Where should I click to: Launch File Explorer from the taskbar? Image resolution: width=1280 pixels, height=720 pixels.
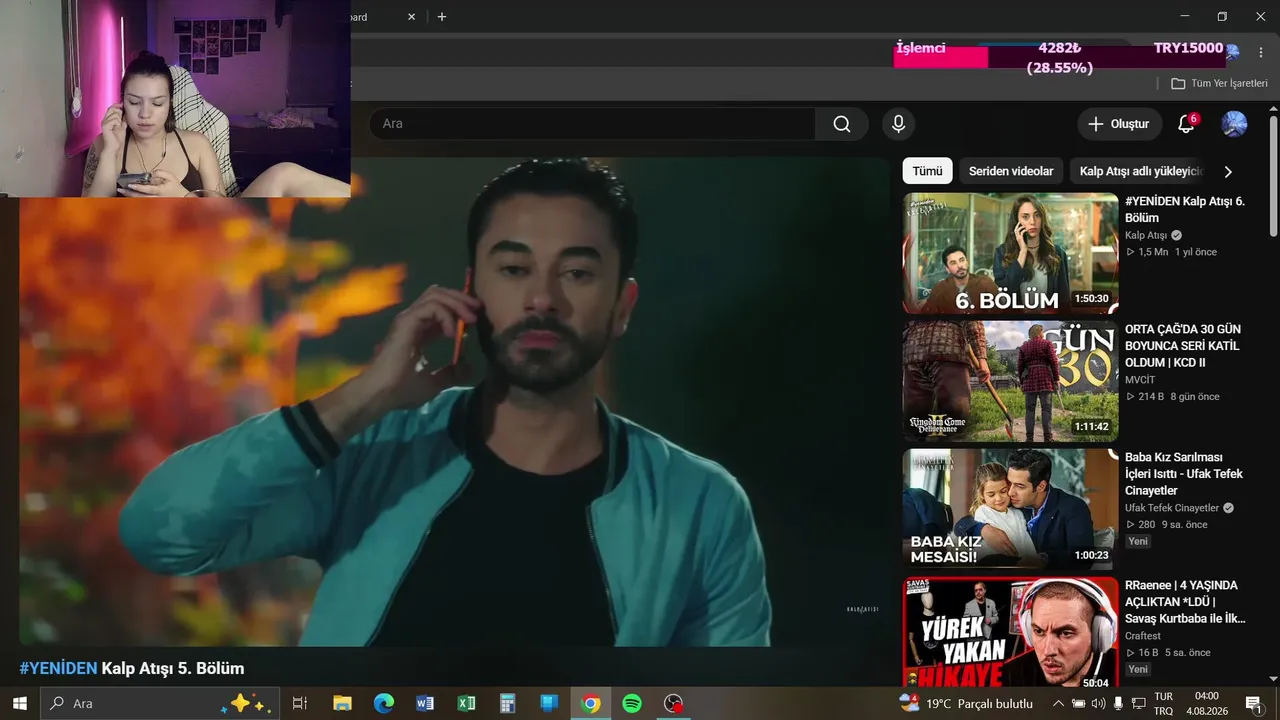pyautogui.click(x=342, y=703)
